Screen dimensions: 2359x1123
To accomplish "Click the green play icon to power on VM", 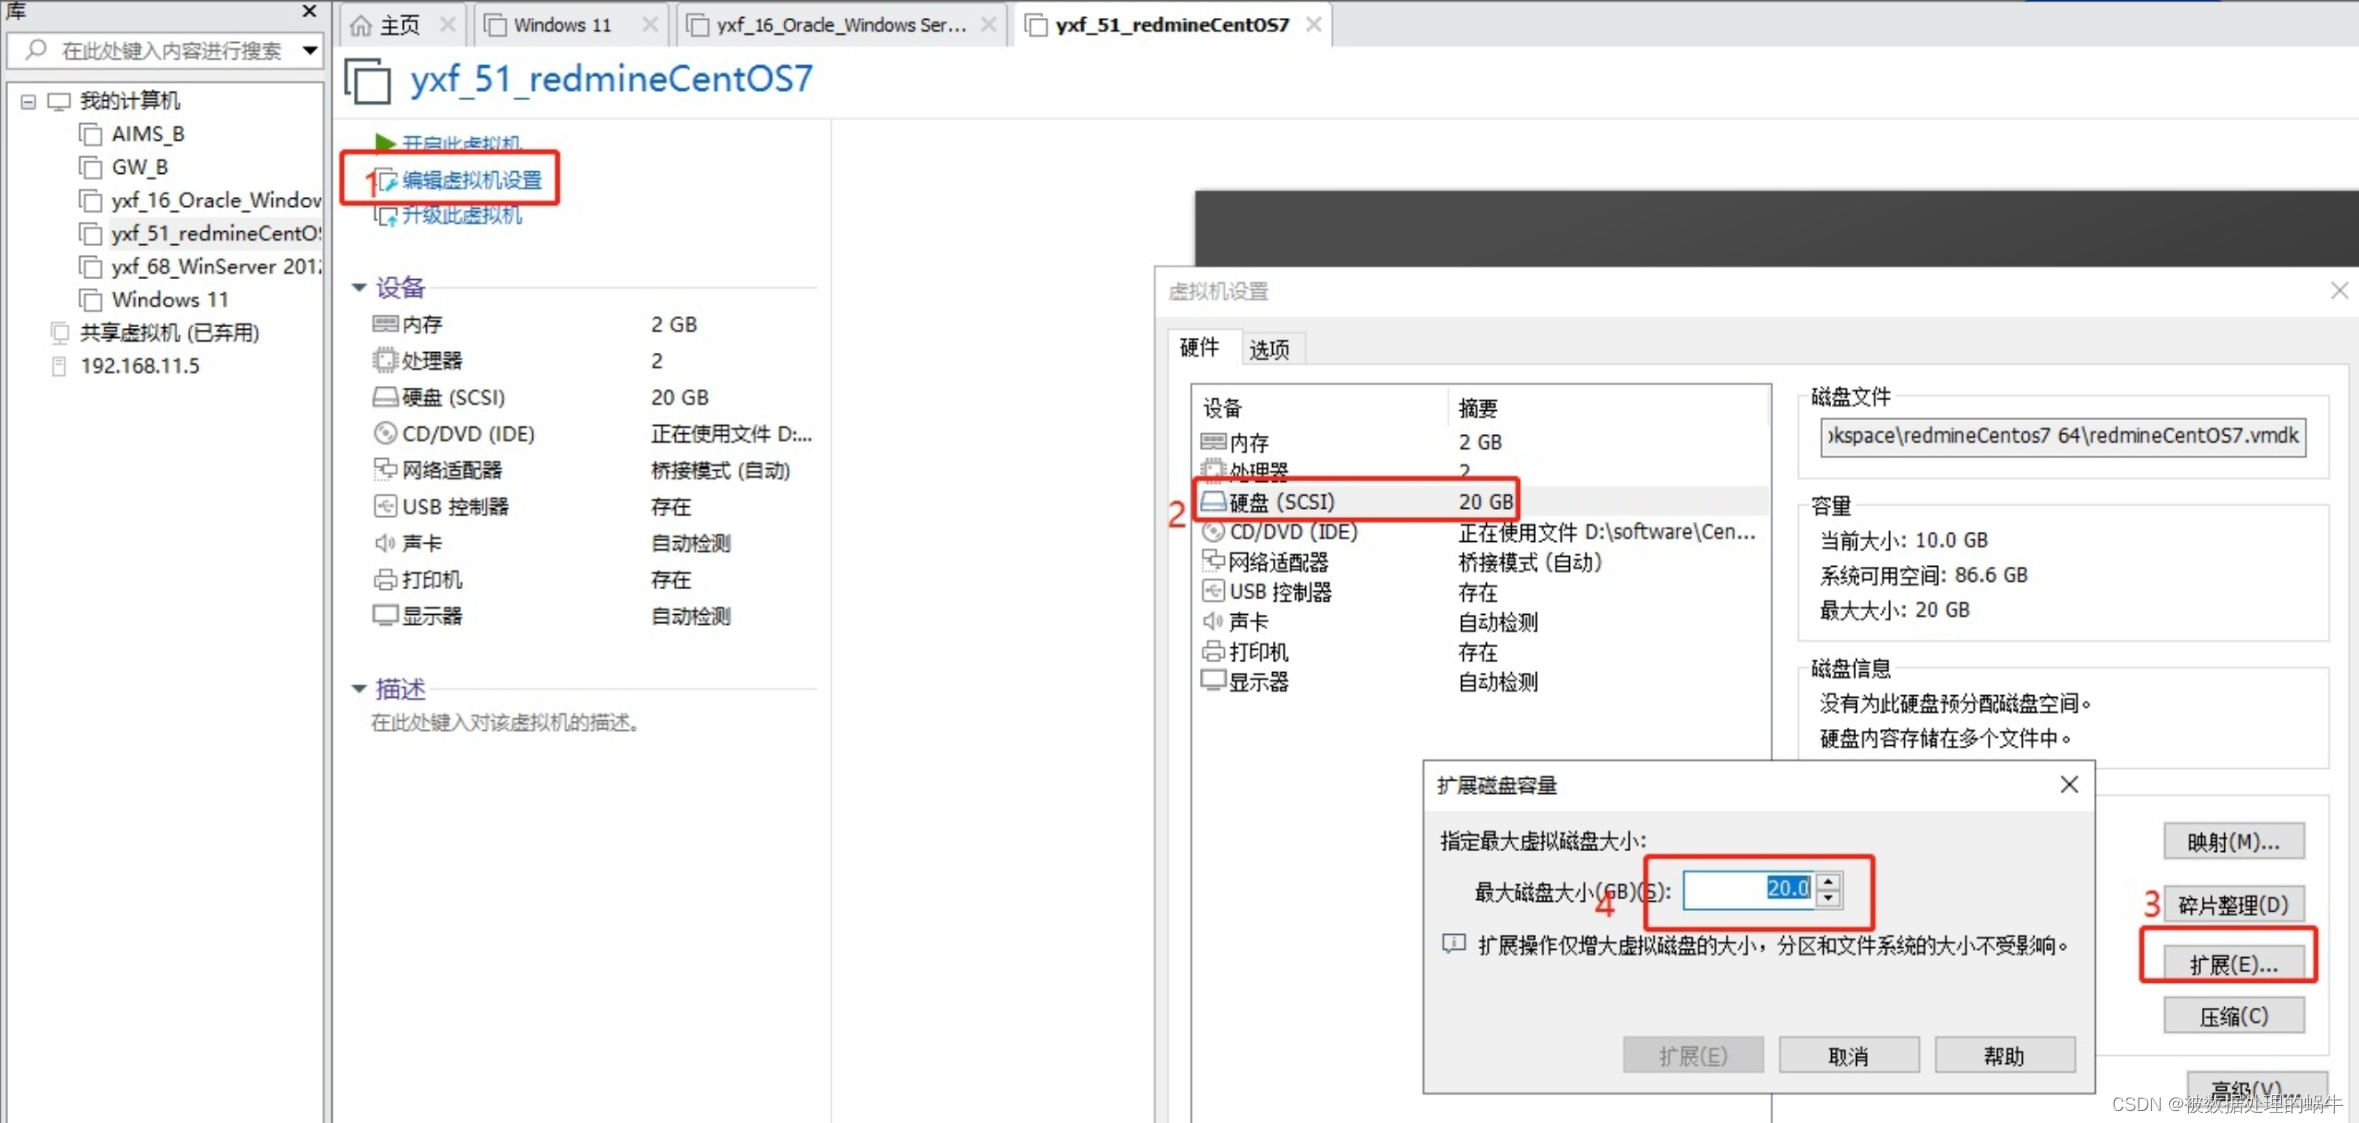I will [385, 141].
